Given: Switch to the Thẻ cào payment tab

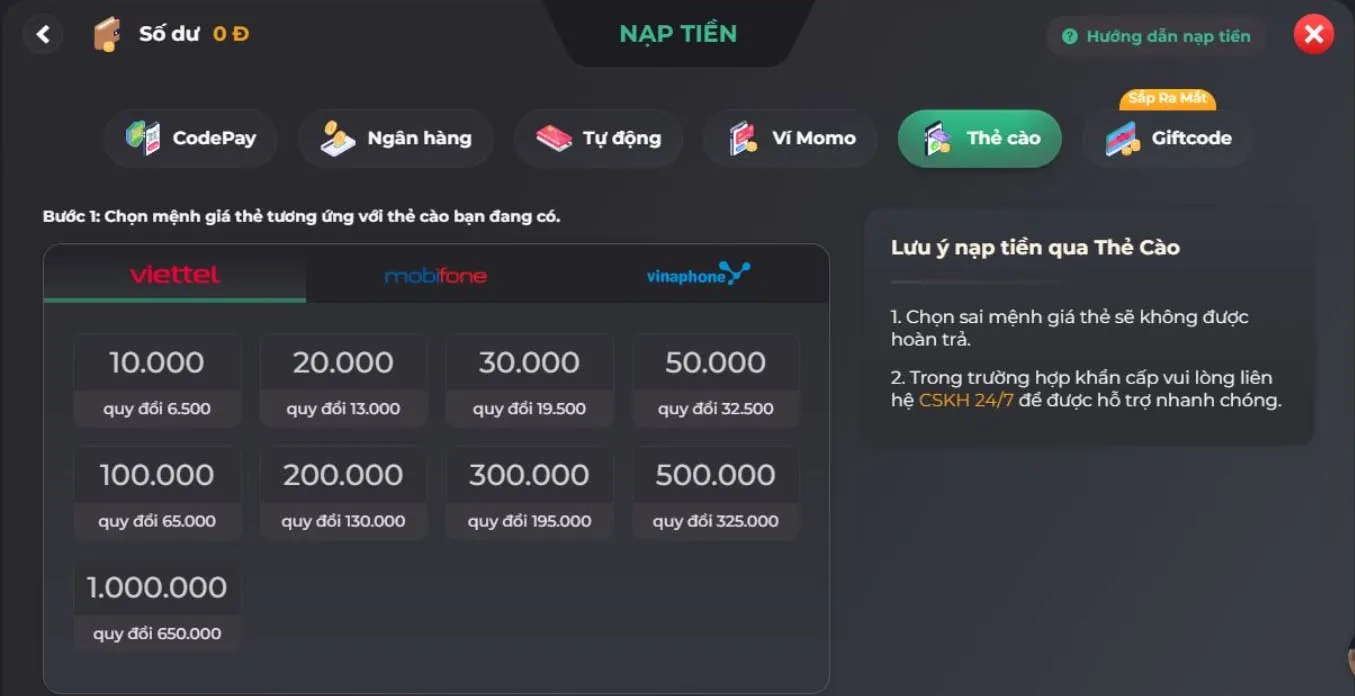Looking at the screenshot, I should tap(979, 138).
